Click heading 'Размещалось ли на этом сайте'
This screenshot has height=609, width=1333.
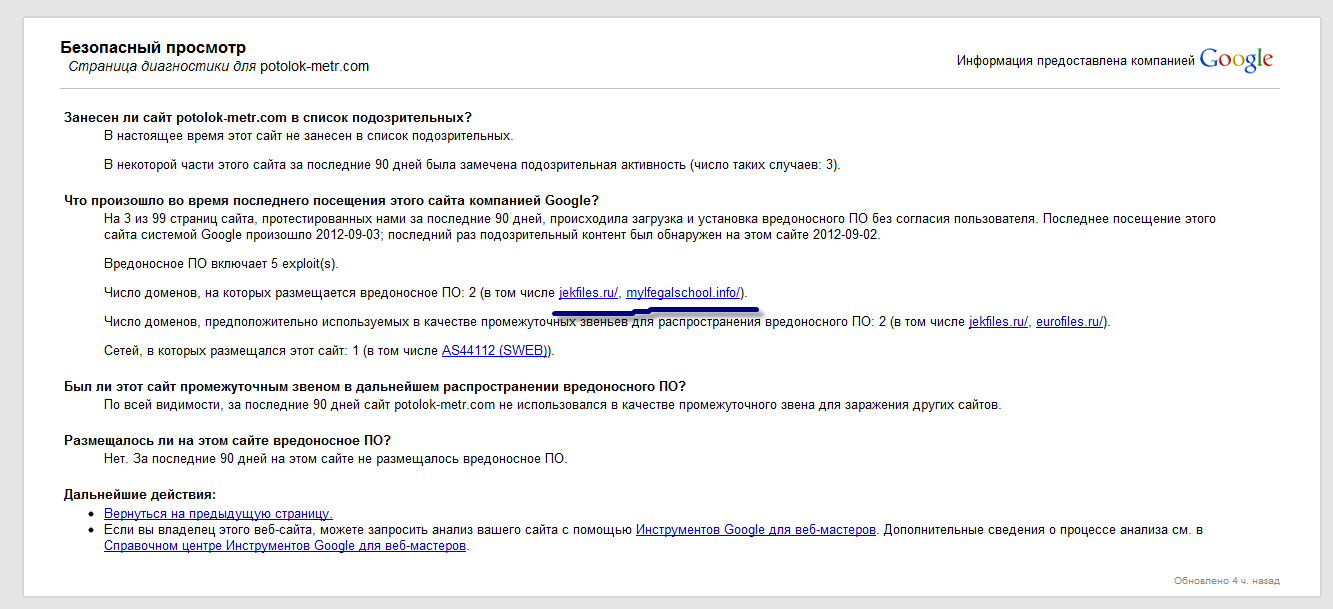pyautogui.click(x=227, y=441)
